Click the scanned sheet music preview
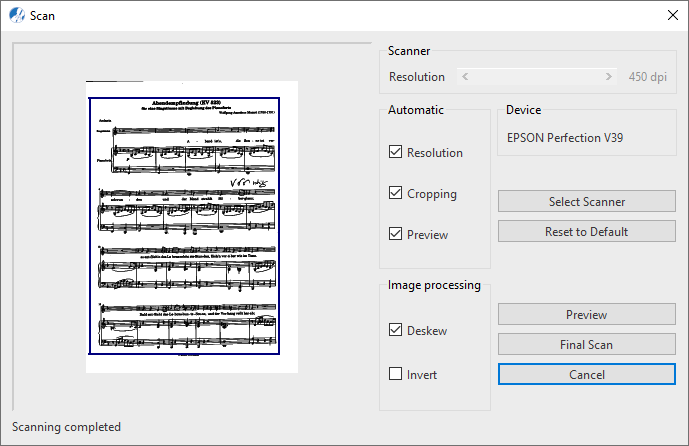 pos(192,227)
